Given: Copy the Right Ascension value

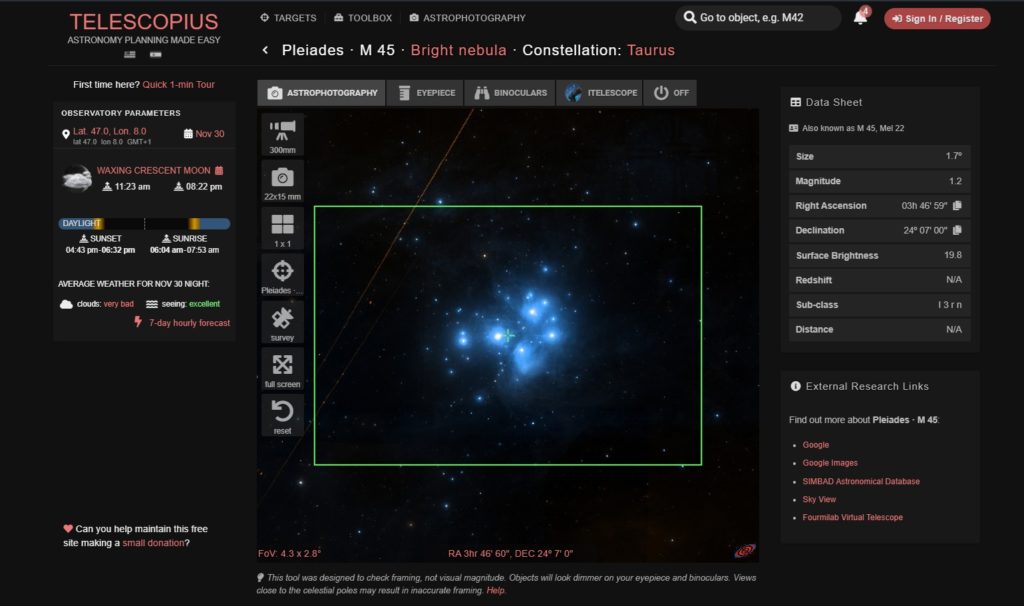Looking at the screenshot, I should click(958, 206).
